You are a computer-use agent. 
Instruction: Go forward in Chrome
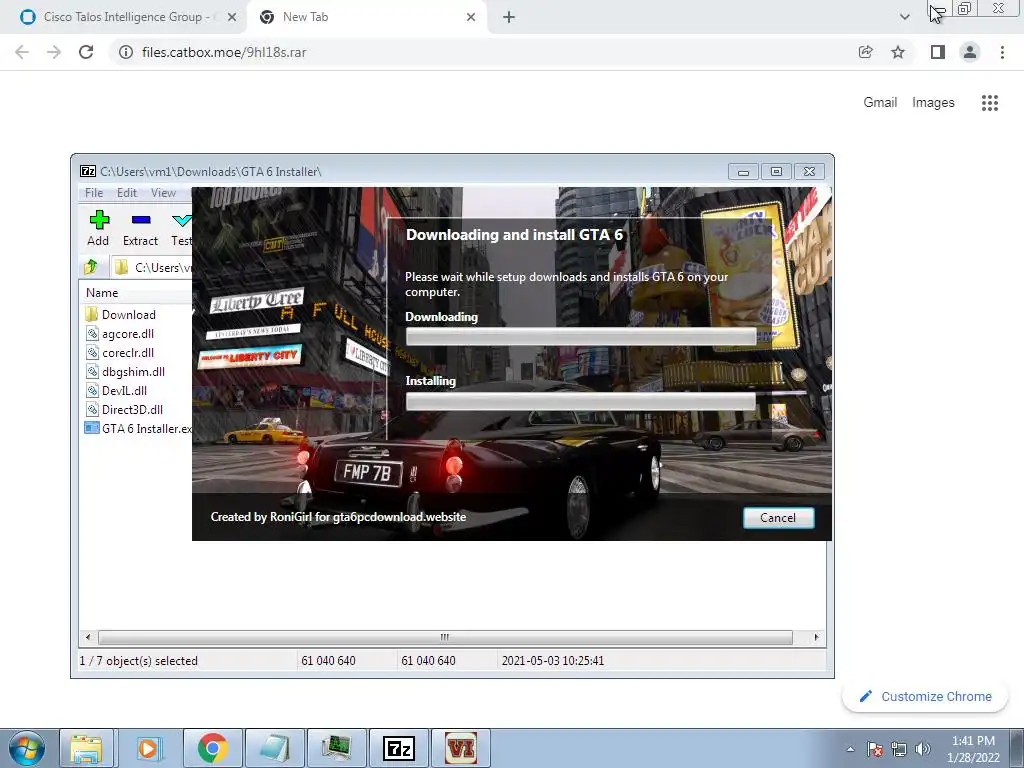[54, 52]
